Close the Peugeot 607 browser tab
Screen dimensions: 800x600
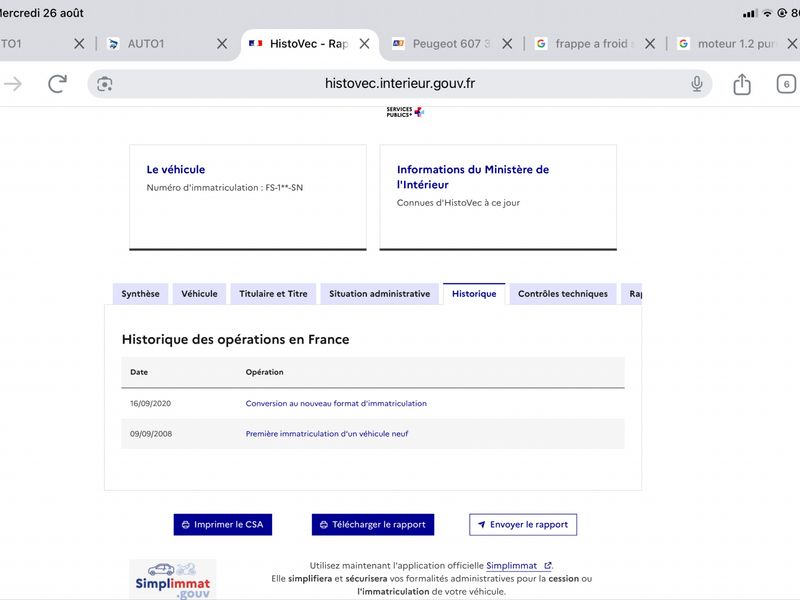507,44
